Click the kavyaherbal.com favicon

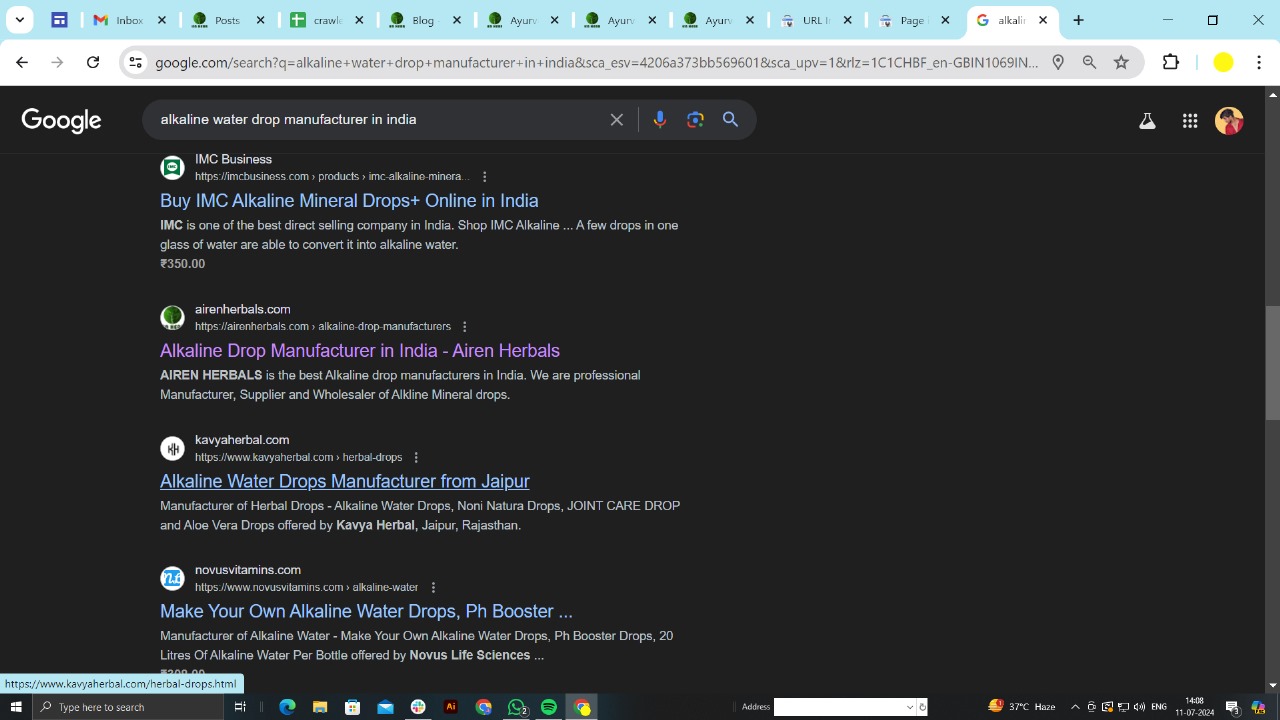[172, 448]
